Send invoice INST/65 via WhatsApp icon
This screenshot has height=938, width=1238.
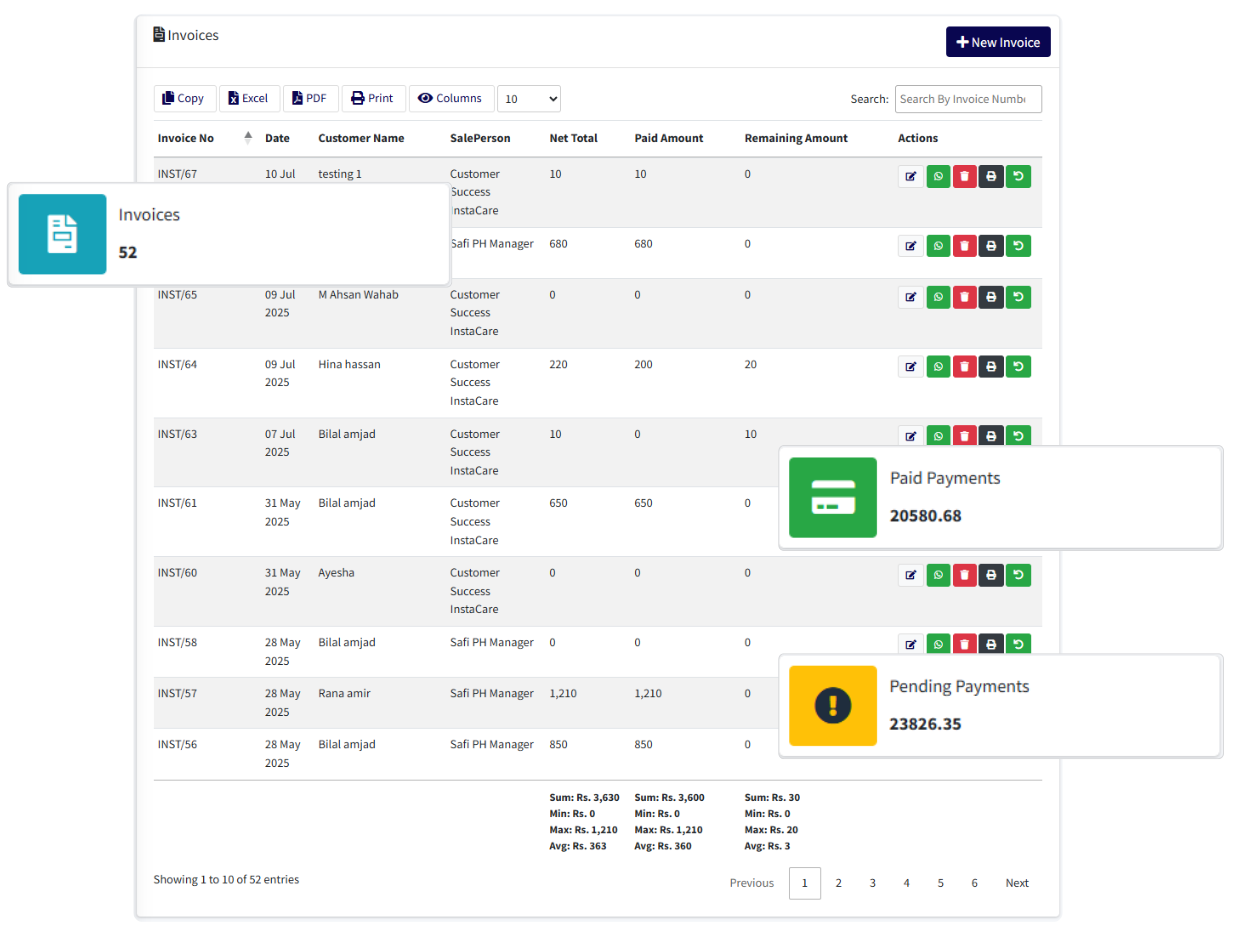938,297
